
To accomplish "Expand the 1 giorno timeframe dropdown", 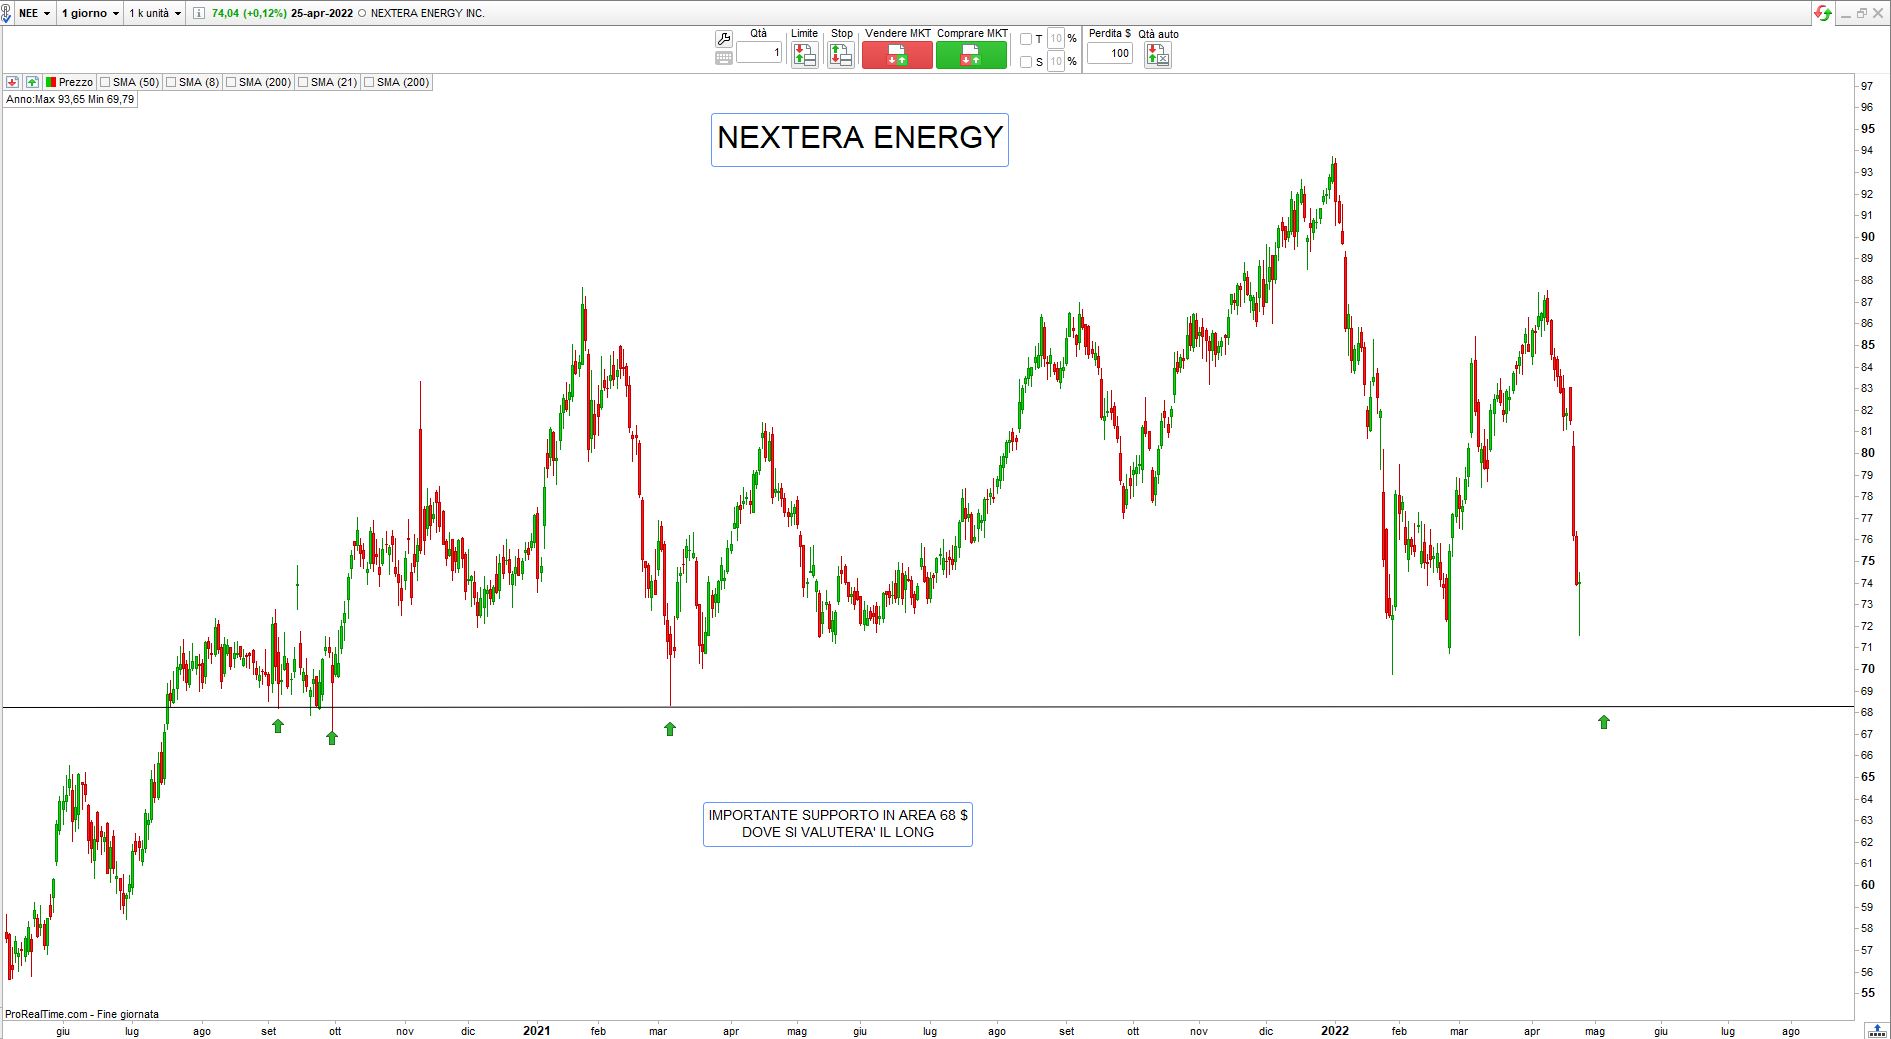I will (x=90, y=13).
